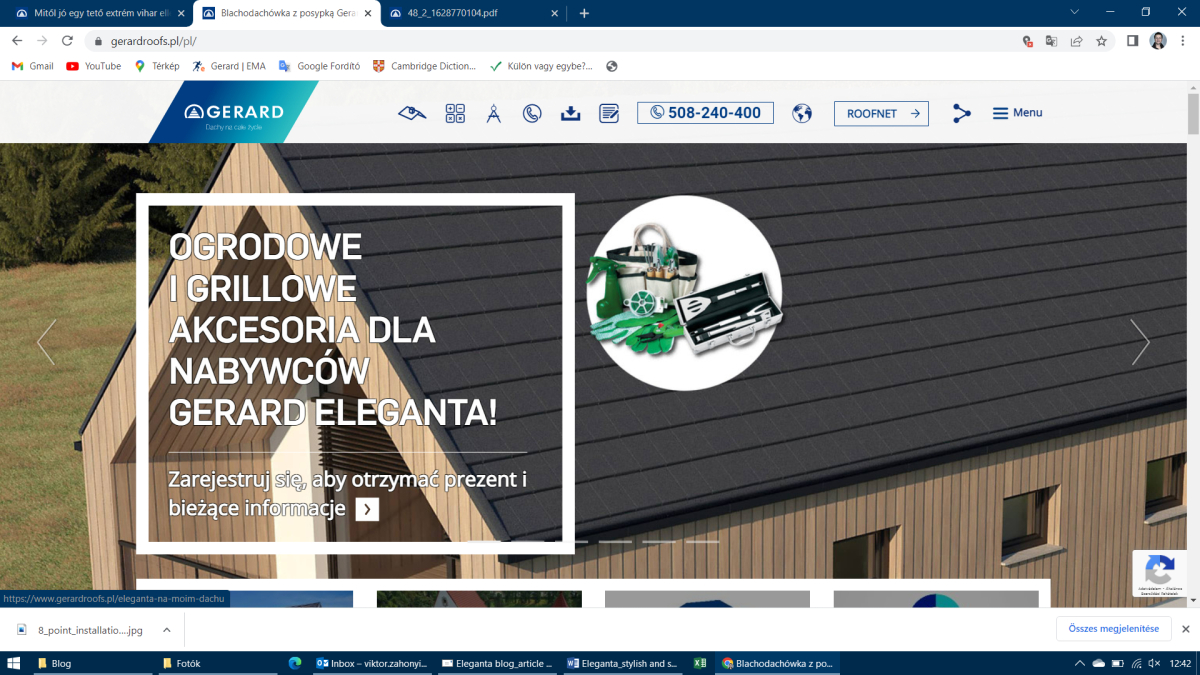Select the last carousel slide indicator dash

coord(702,541)
